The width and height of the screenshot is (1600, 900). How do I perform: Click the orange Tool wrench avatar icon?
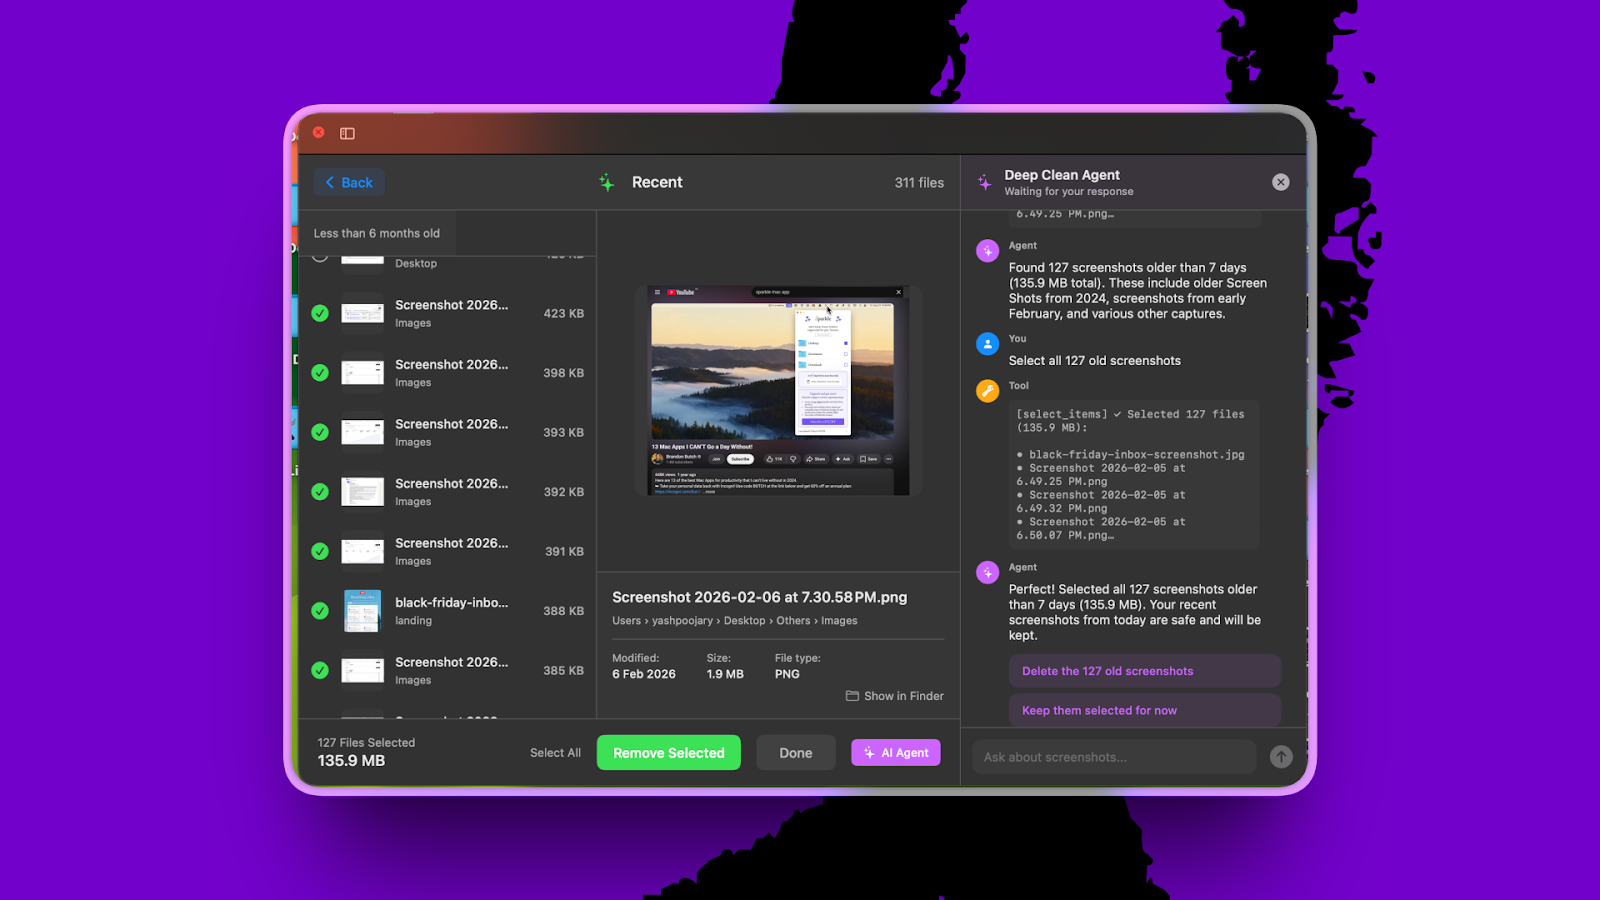987,391
